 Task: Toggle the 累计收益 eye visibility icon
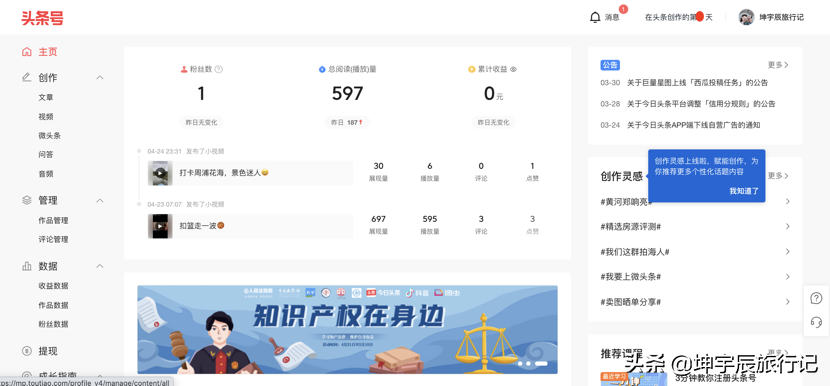(x=513, y=69)
